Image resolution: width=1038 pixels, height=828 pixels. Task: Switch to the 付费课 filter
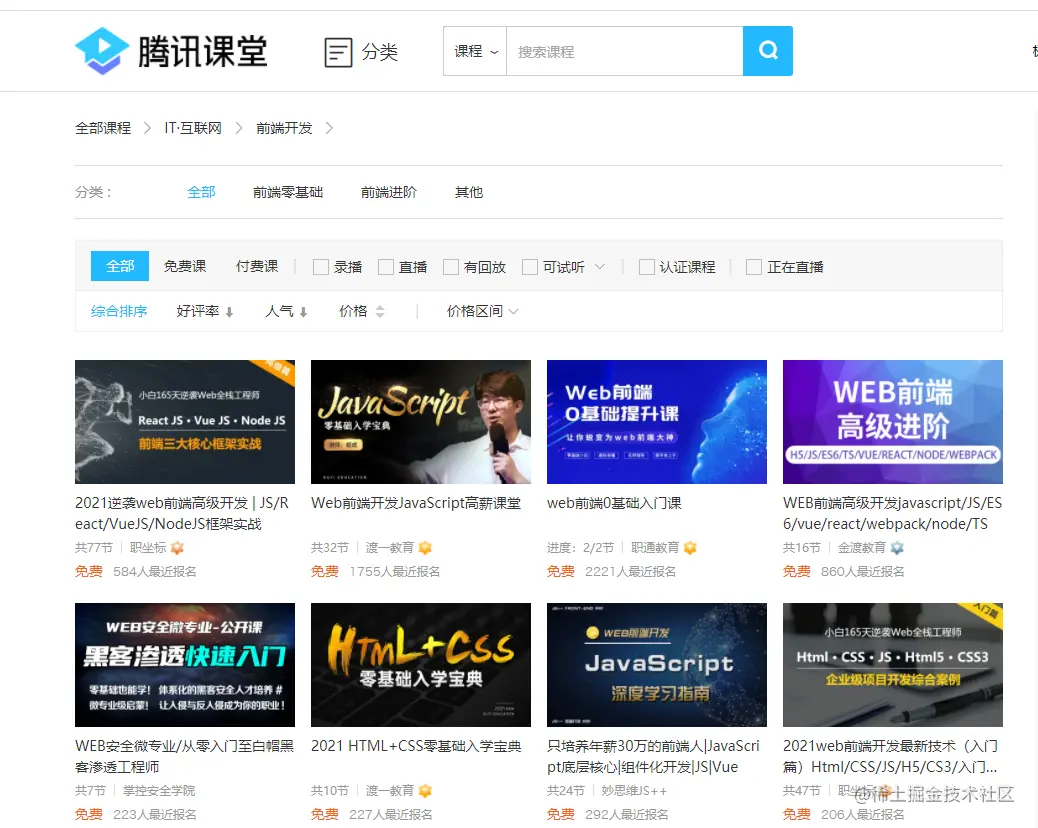tap(257, 266)
